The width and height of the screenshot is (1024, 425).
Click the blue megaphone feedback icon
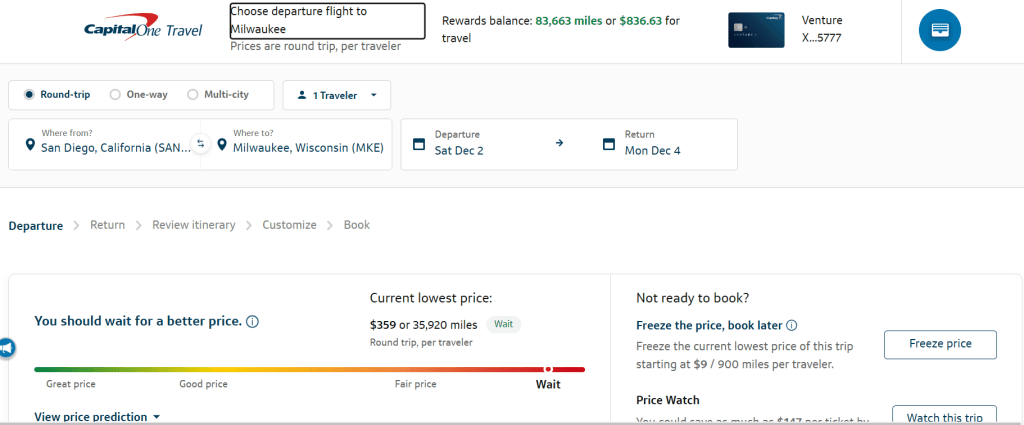tap(7, 349)
